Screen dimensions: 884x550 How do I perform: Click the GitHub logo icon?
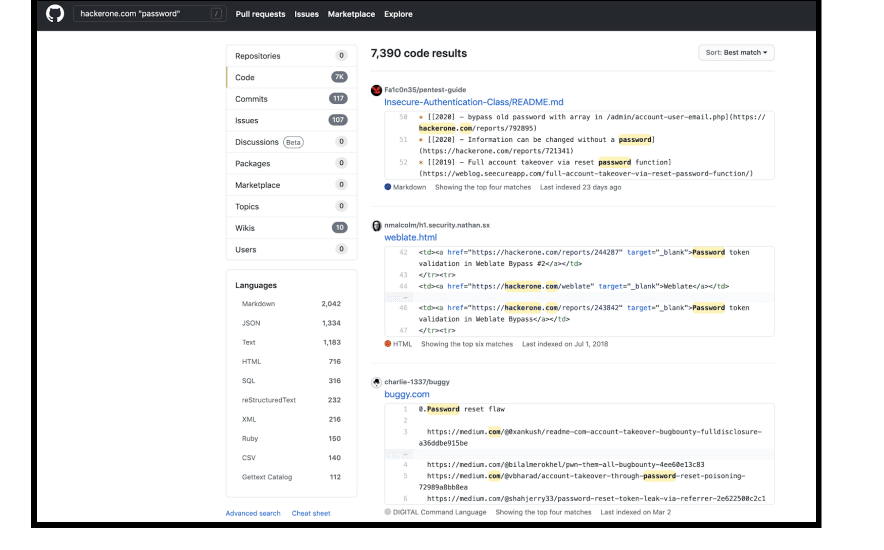click(x=55, y=14)
